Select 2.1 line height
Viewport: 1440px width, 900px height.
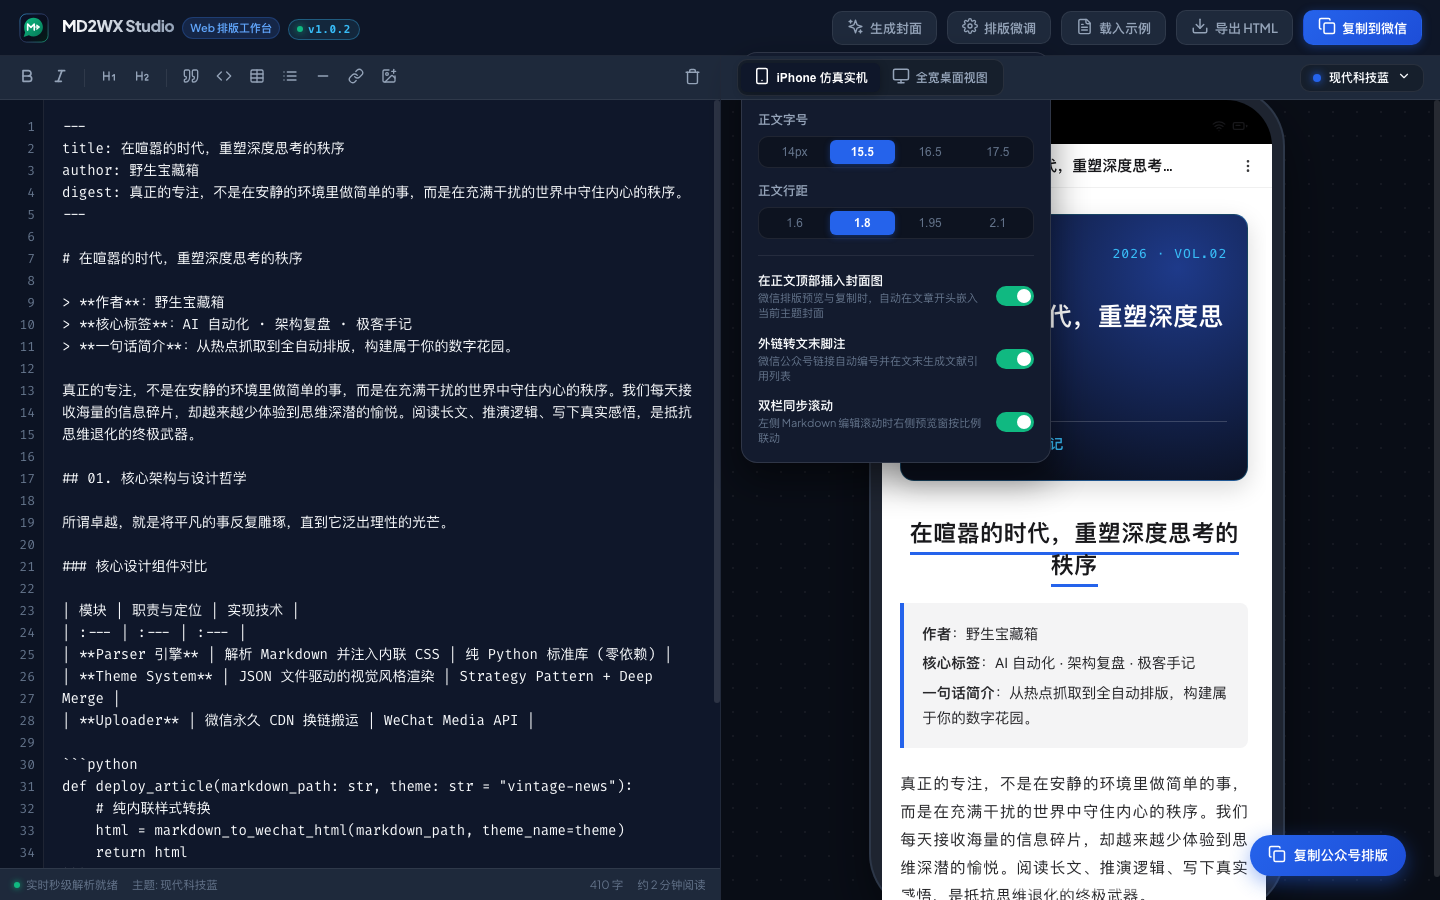coord(998,223)
